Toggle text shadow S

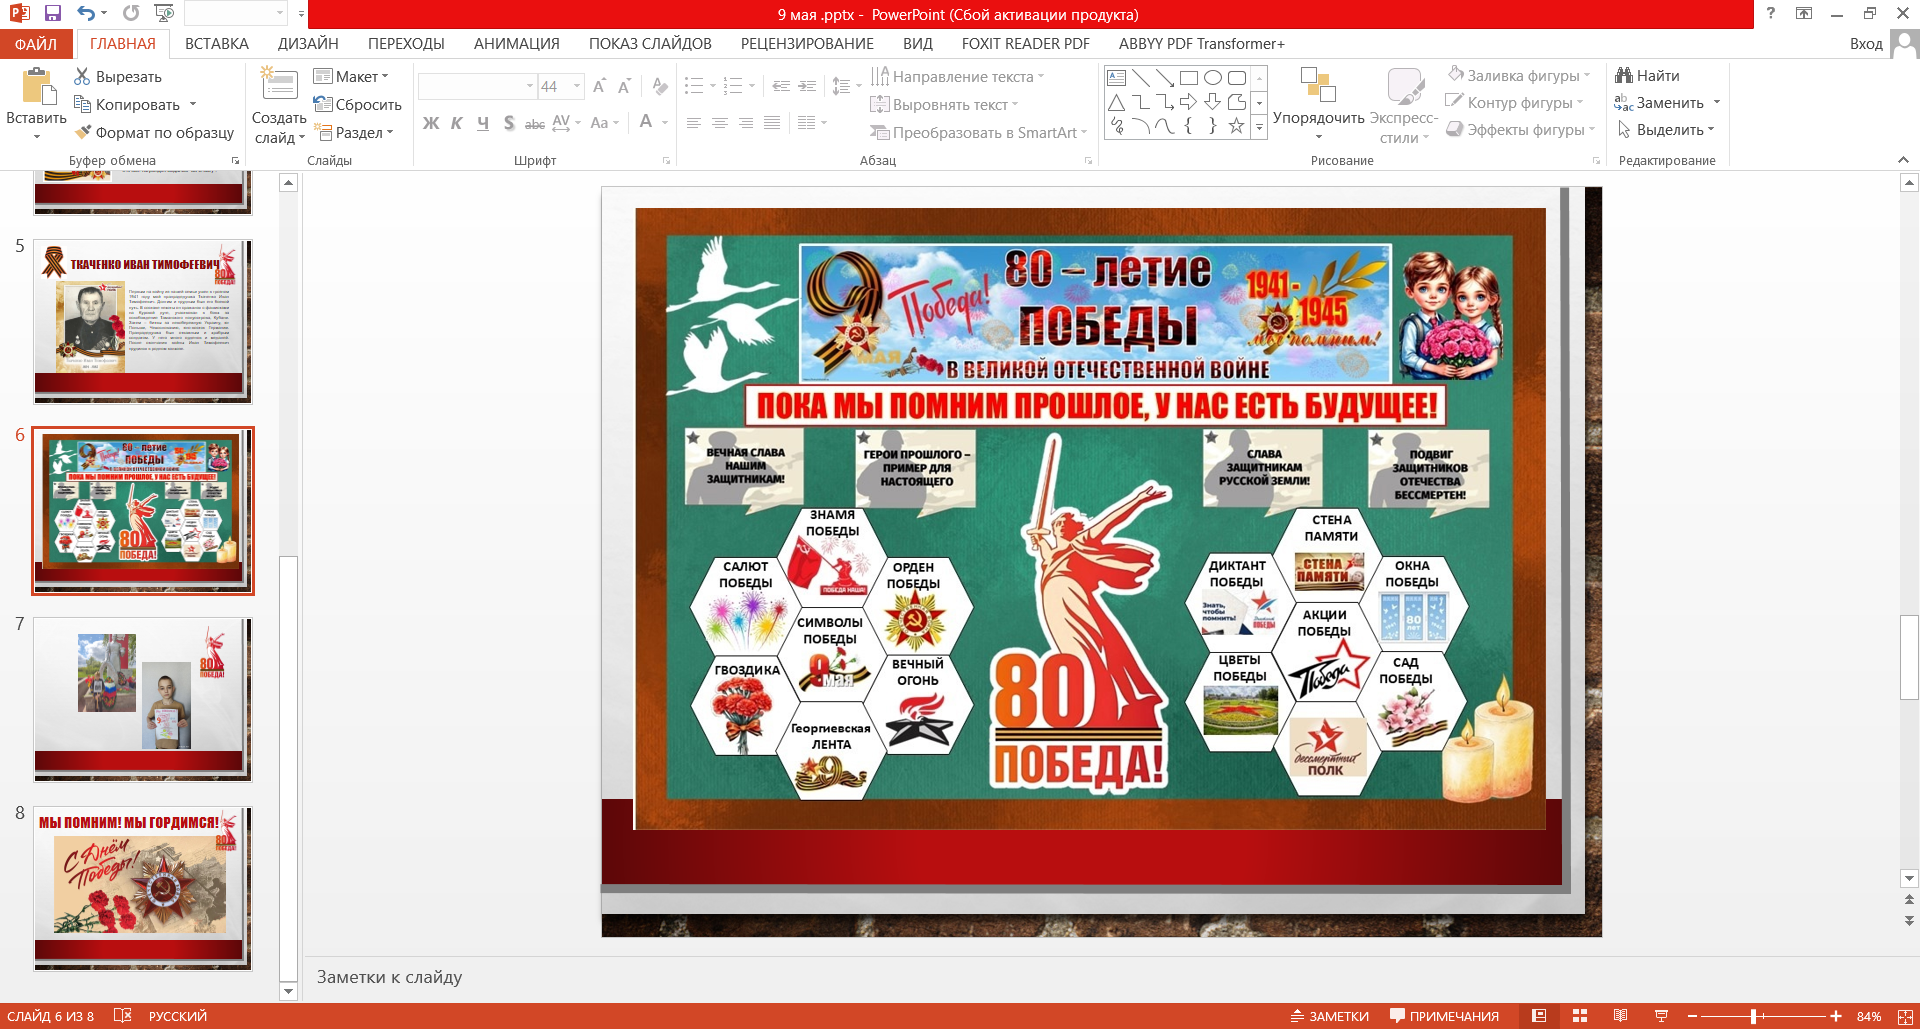509,123
